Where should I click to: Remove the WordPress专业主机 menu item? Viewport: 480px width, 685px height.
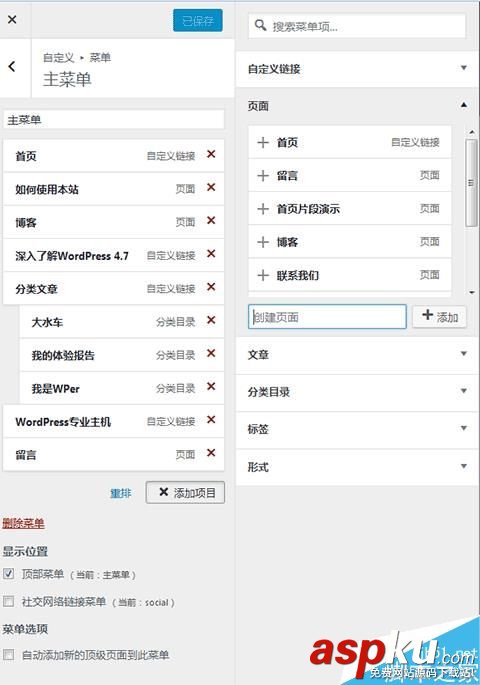click(x=211, y=419)
